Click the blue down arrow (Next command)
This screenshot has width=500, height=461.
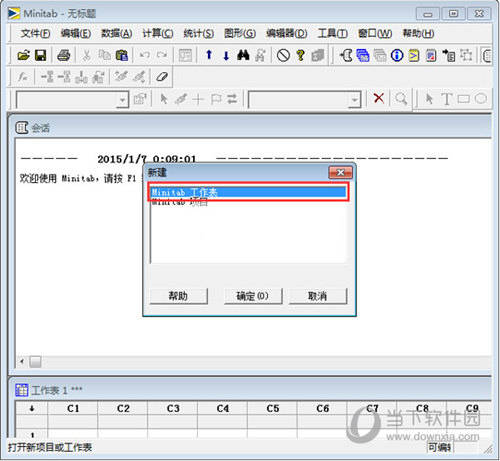click(x=226, y=55)
